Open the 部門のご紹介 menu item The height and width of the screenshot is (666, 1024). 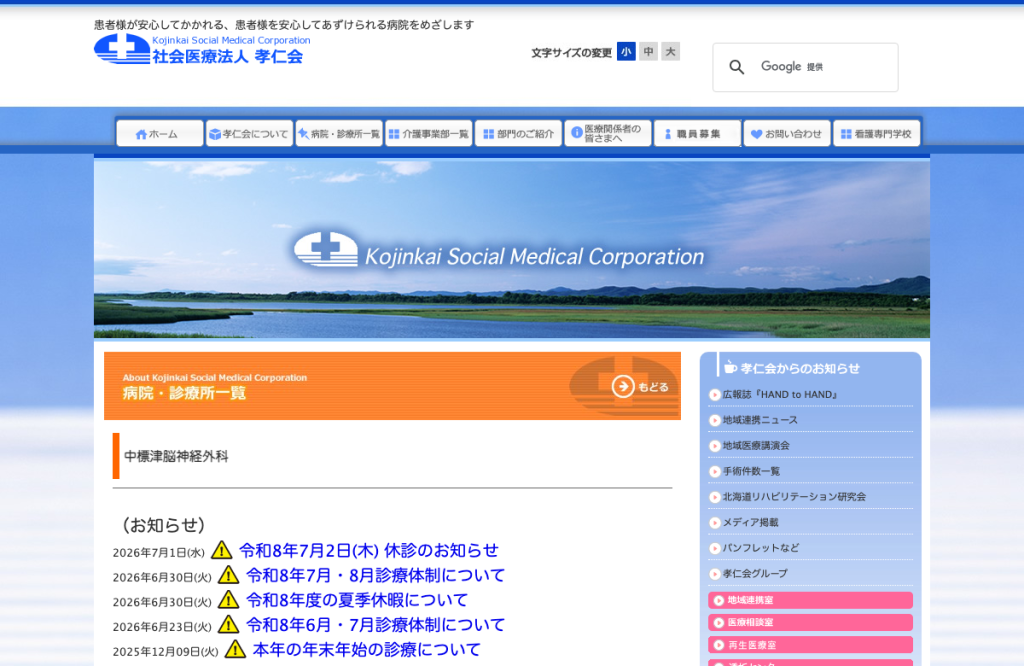click(518, 133)
